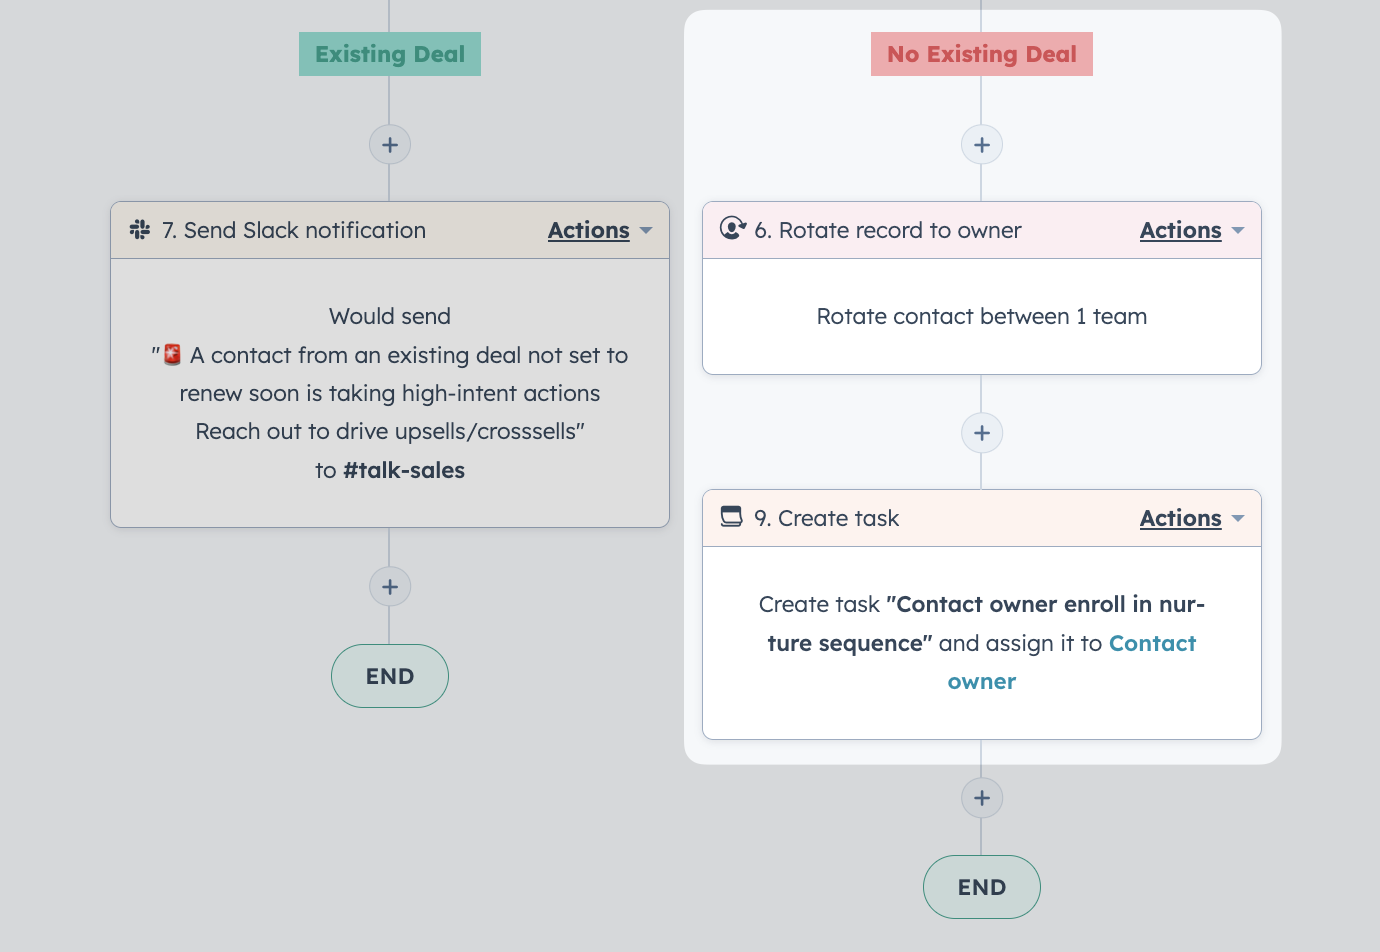Open Actions dropdown for Create task step
1380x952 pixels.
click(x=1192, y=518)
